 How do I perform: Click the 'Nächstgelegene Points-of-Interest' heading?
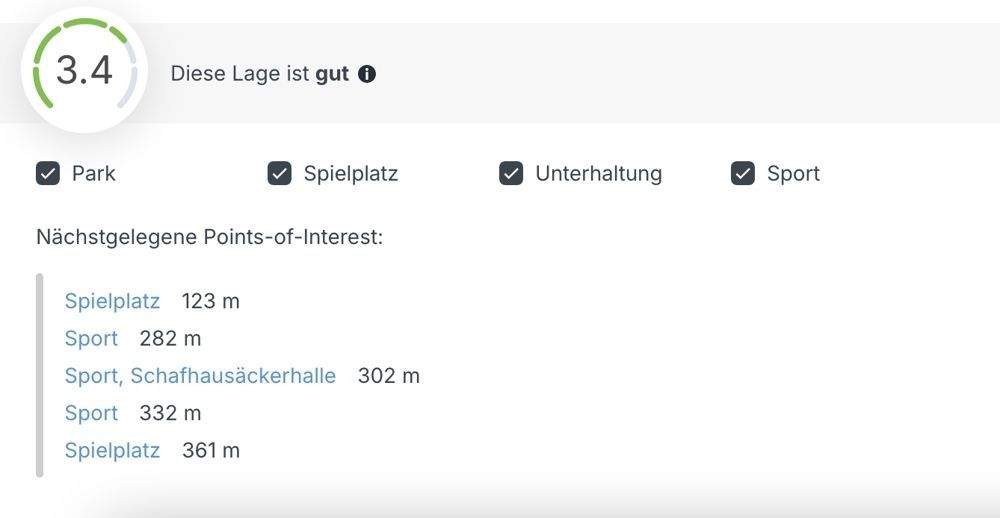tap(210, 237)
